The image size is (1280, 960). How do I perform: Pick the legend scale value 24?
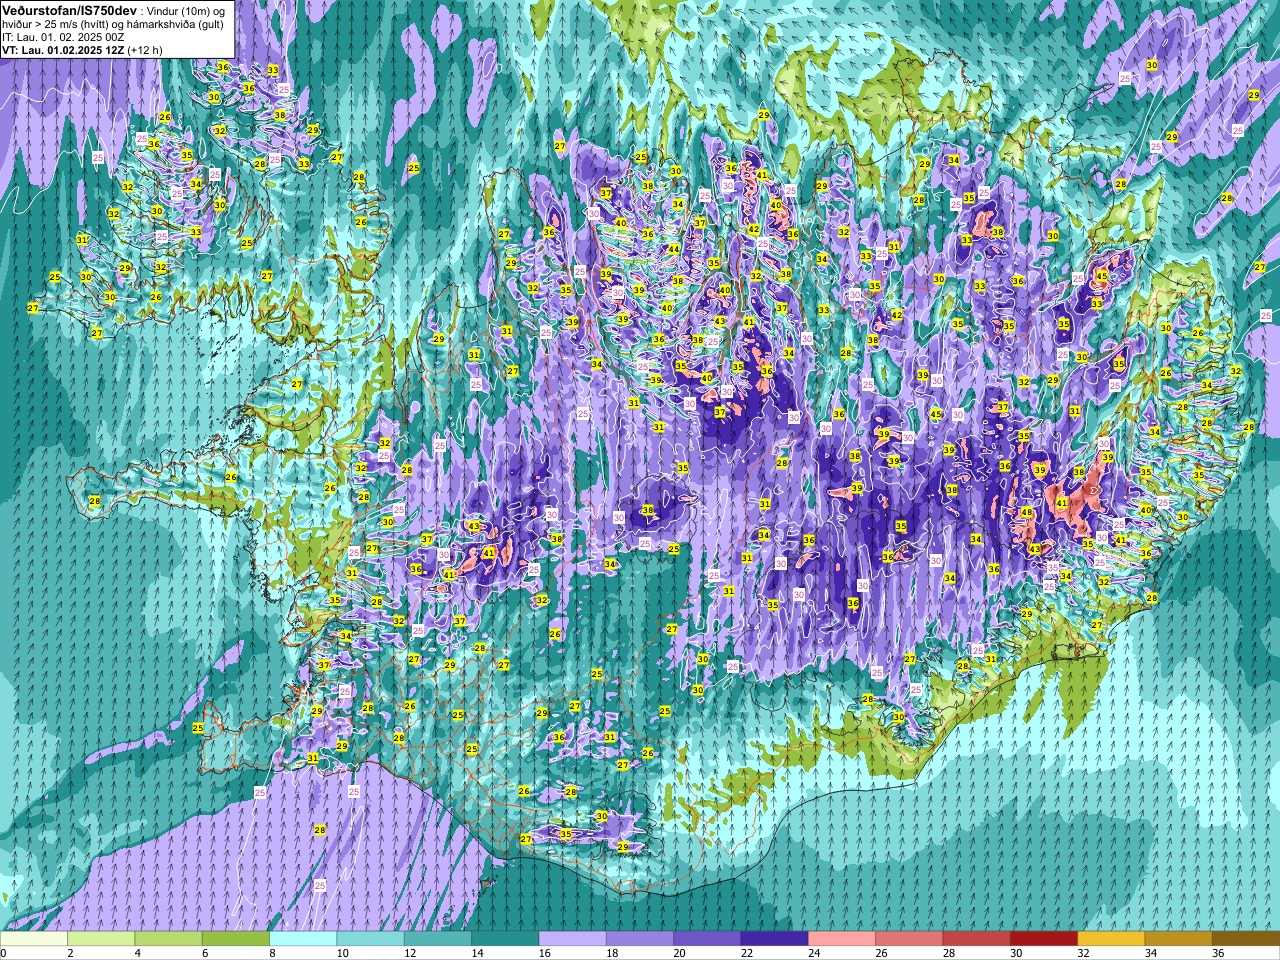point(814,953)
